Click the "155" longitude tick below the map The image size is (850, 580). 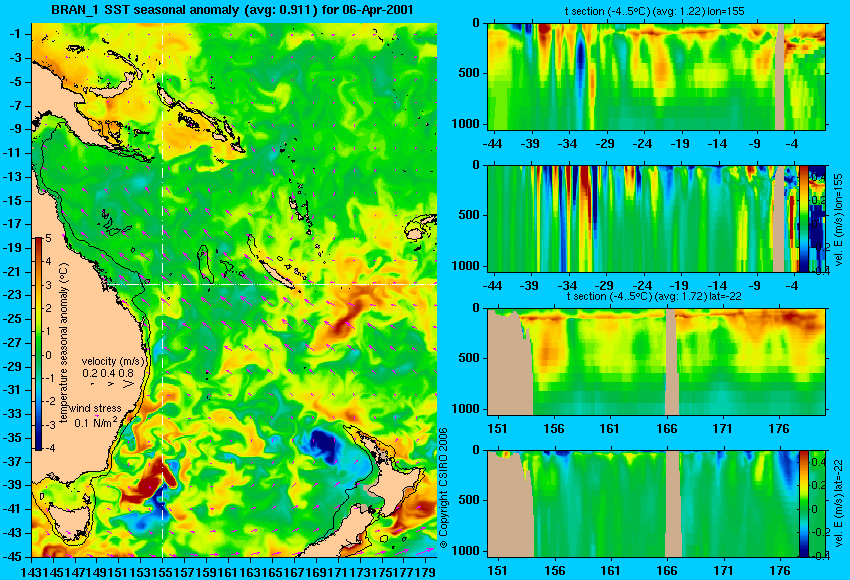click(162, 572)
